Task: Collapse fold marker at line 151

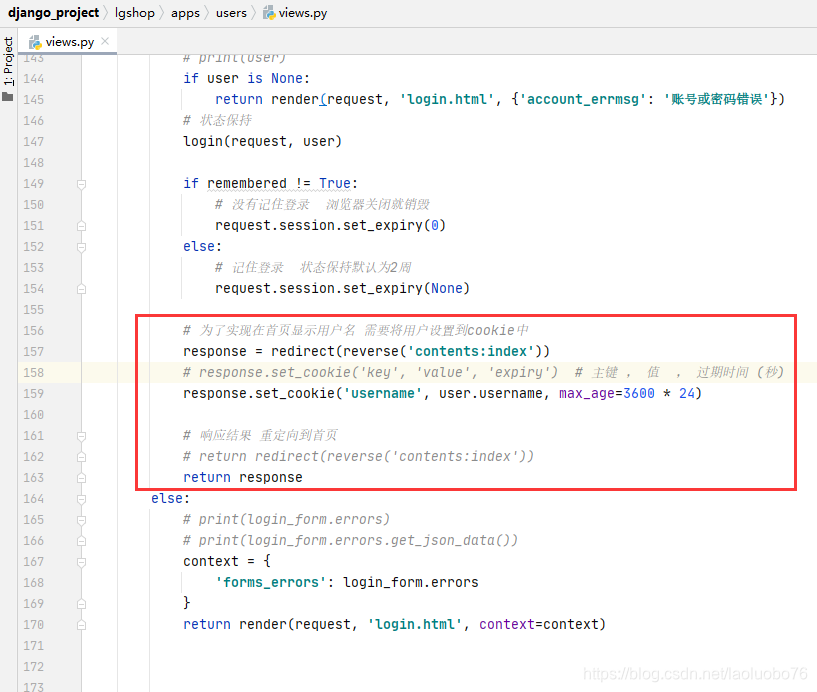Action: tap(81, 226)
